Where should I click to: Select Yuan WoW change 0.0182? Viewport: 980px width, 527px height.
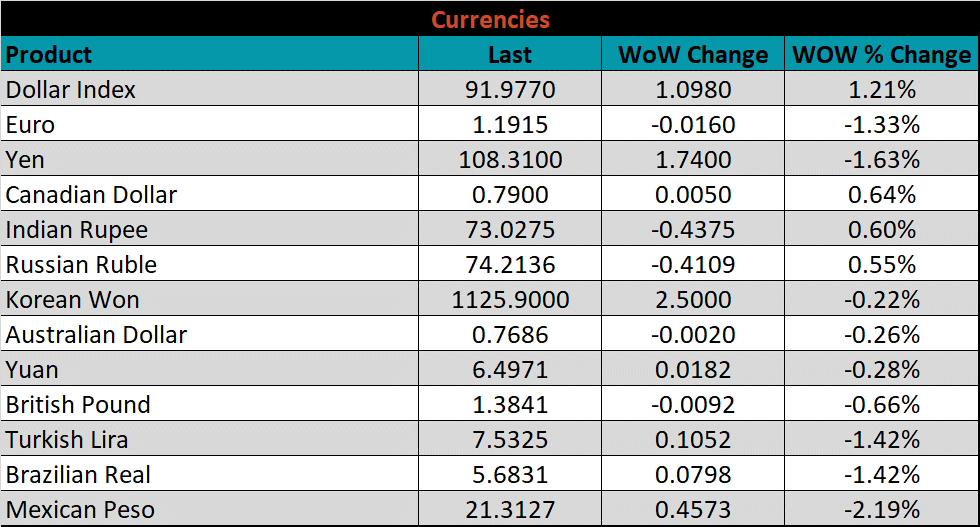[693, 370]
